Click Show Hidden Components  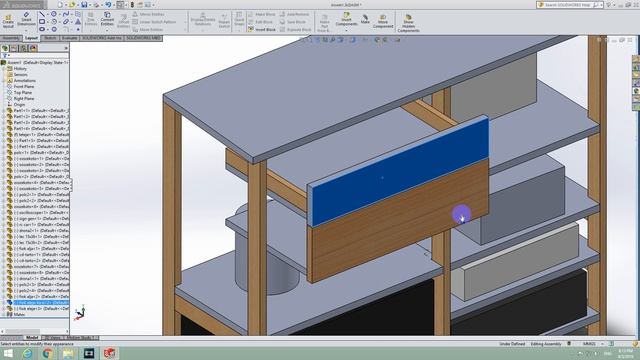(408, 23)
